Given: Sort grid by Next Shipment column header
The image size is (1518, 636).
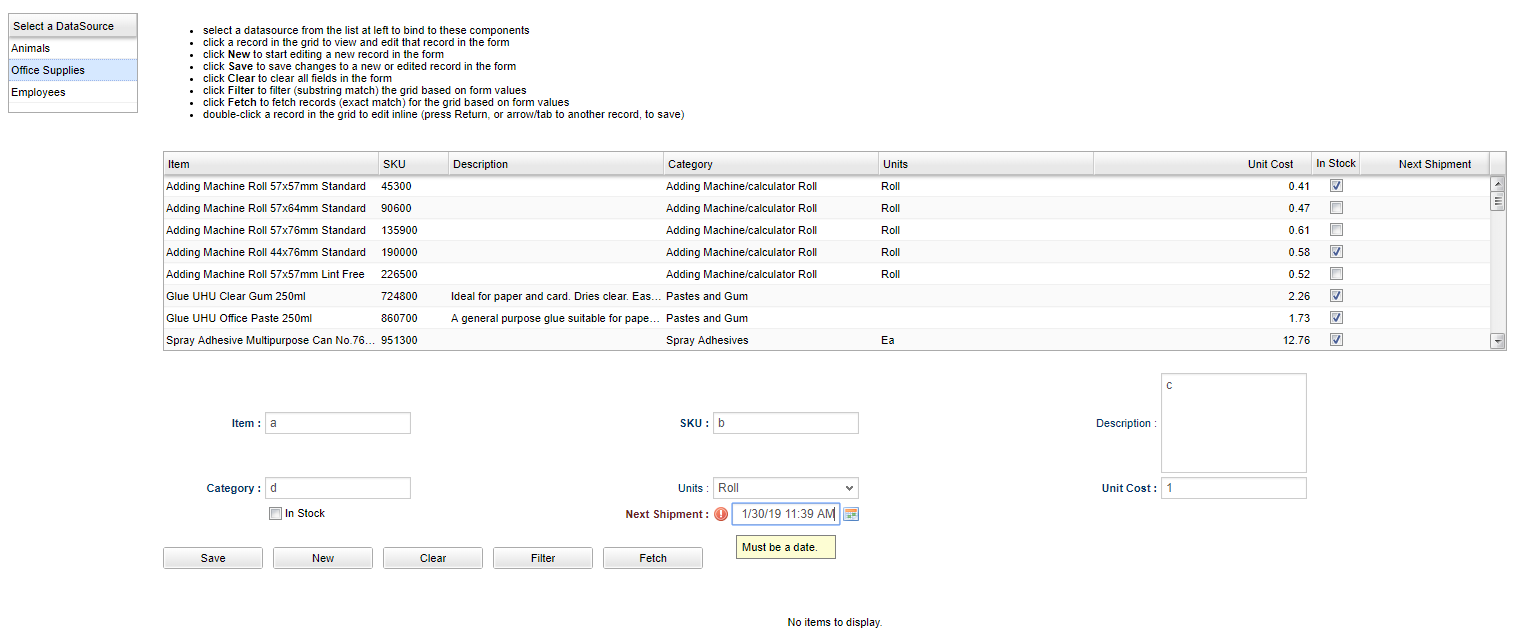Looking at the screenshot, I should pyautogui.click(x=1425, y=164).
